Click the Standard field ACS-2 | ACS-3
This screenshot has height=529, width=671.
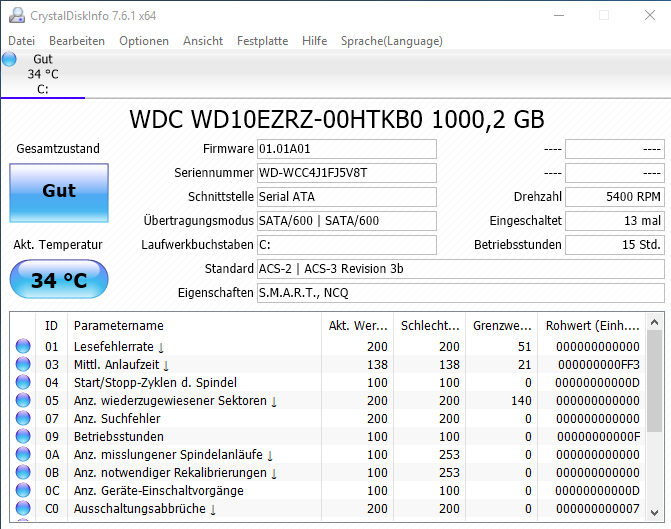coord(460,269)
